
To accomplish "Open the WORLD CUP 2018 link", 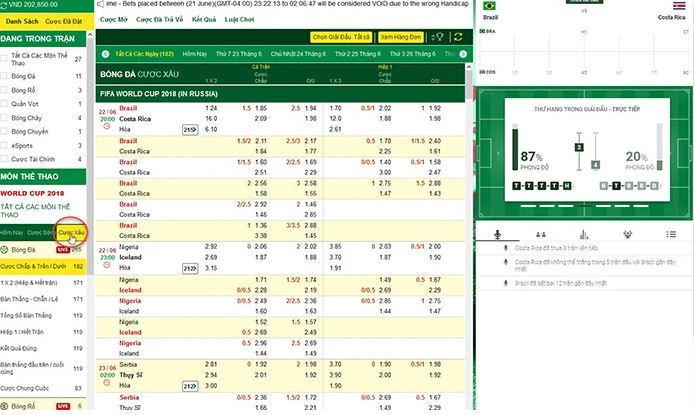I will pos(32,193).
